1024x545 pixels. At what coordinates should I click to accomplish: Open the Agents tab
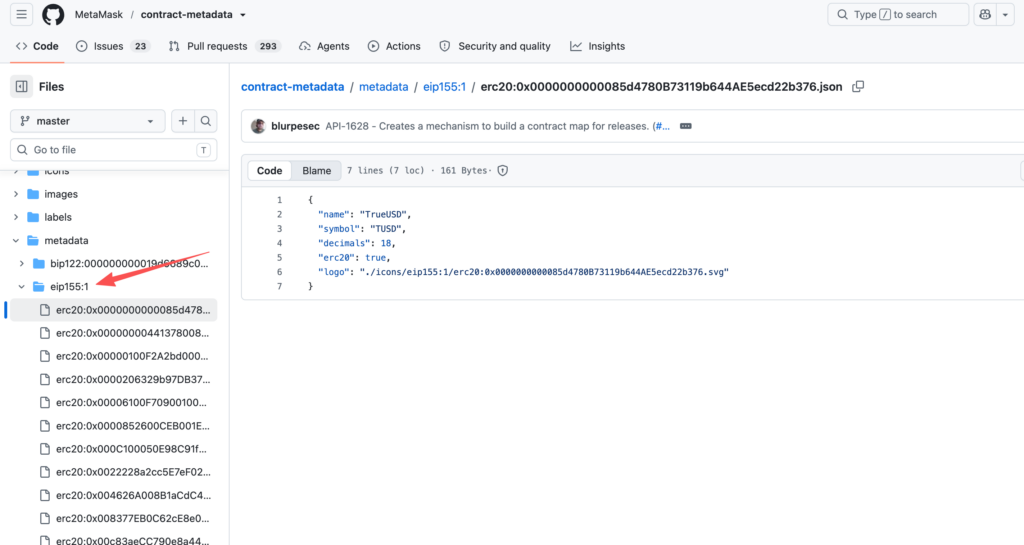tap(325, 46)
